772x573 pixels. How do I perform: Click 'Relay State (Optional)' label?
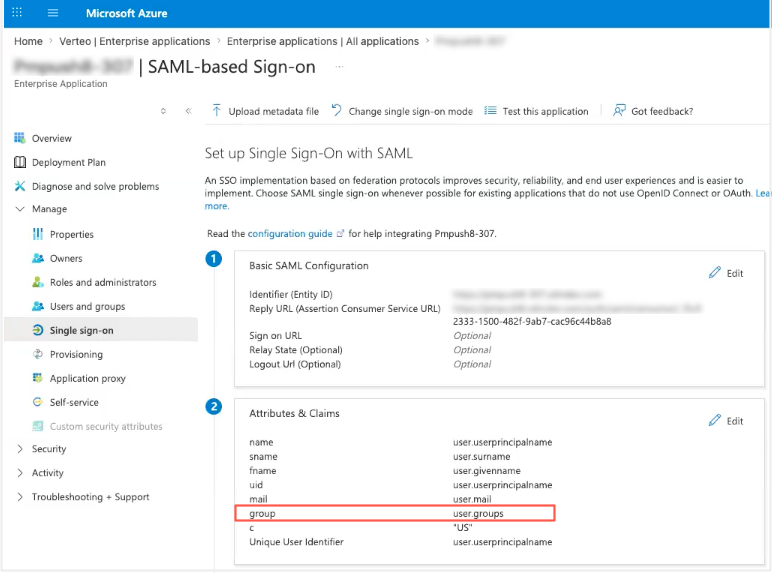coord(295,350)
